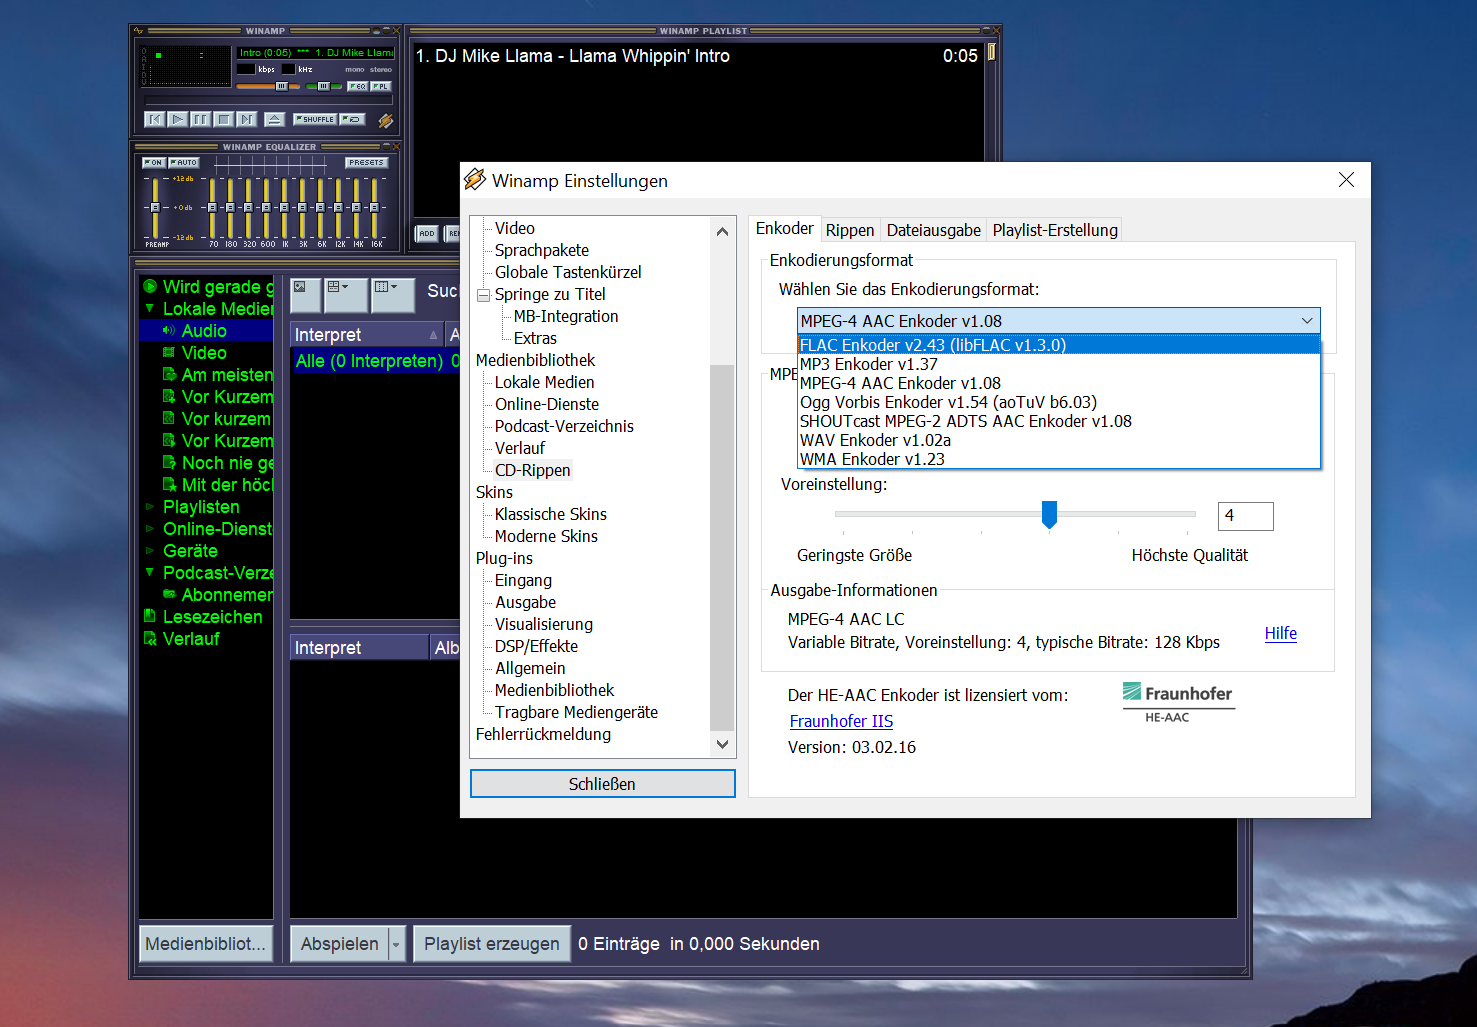Open Winamp main menu icon in title bar

click(x=139, y=31)
